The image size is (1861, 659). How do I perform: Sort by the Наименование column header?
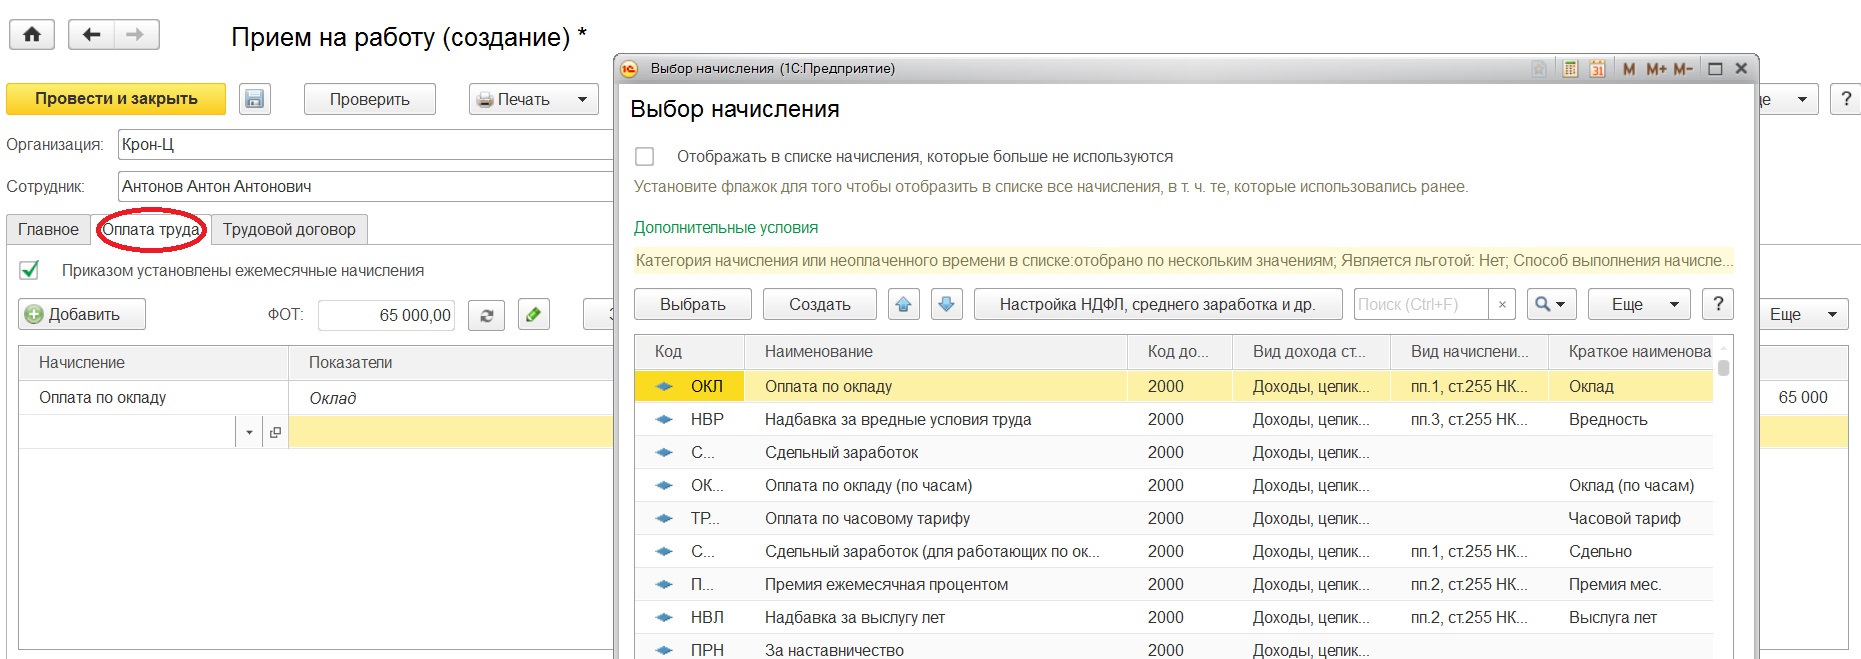click(x=936, y=352)
